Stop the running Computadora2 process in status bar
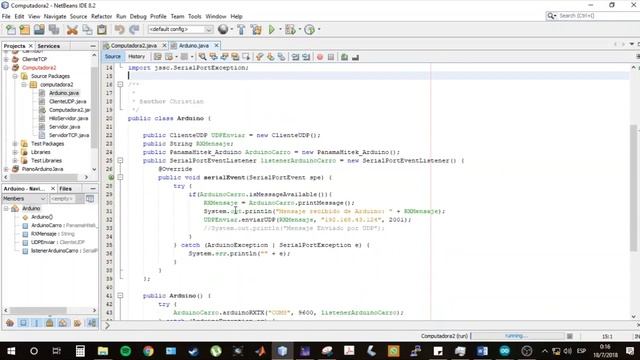 pyautogui.click(x=570, y=336)
